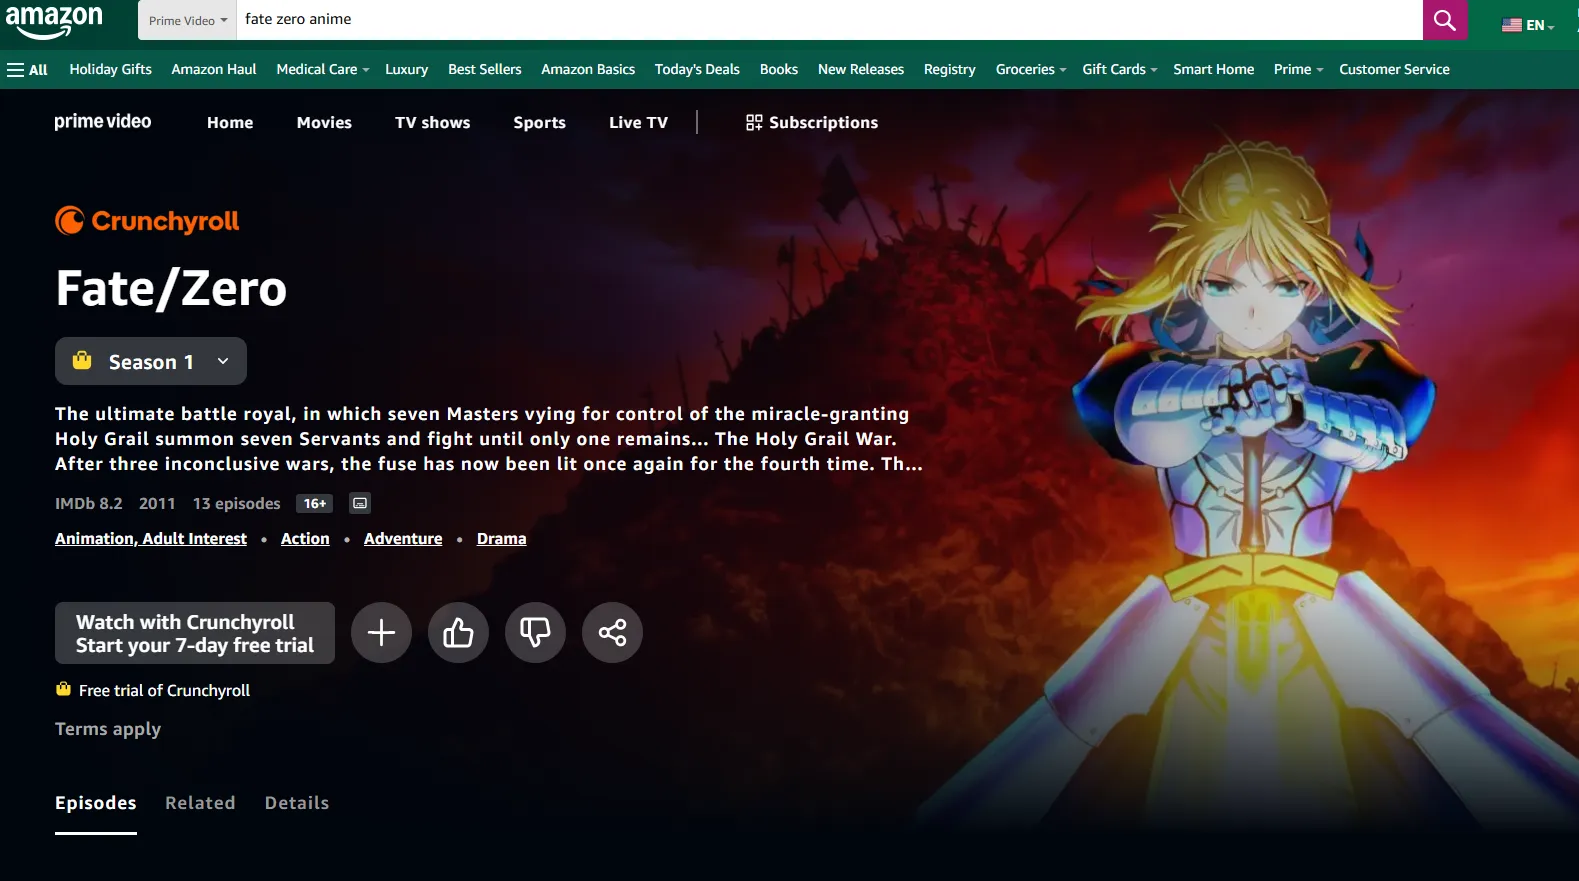Image resolution: width=1579 pixels, height=881 pixels.
Task: Open the Adventure genre link
Action: [x=403, y=539]
